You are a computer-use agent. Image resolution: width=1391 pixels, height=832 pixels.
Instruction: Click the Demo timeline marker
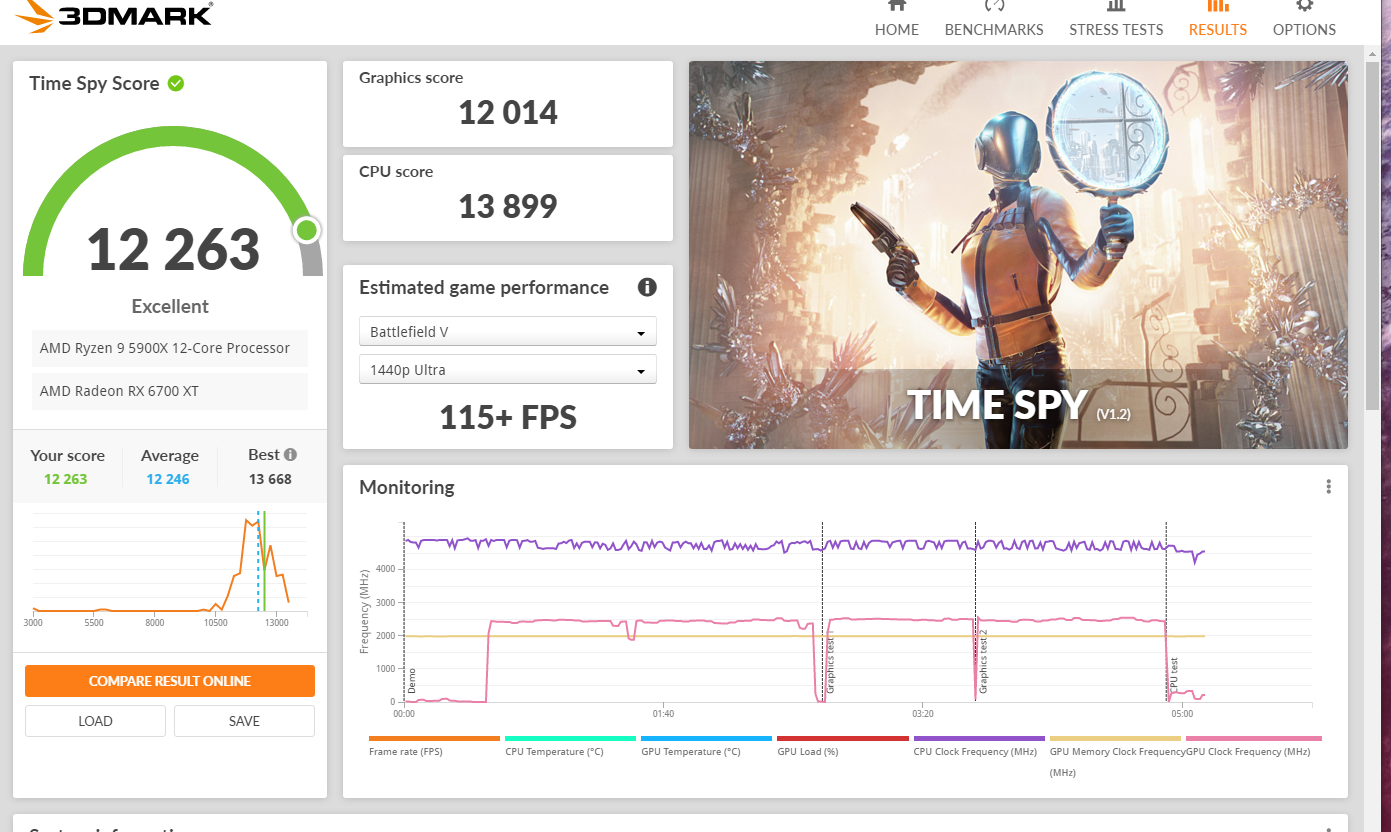411,681
